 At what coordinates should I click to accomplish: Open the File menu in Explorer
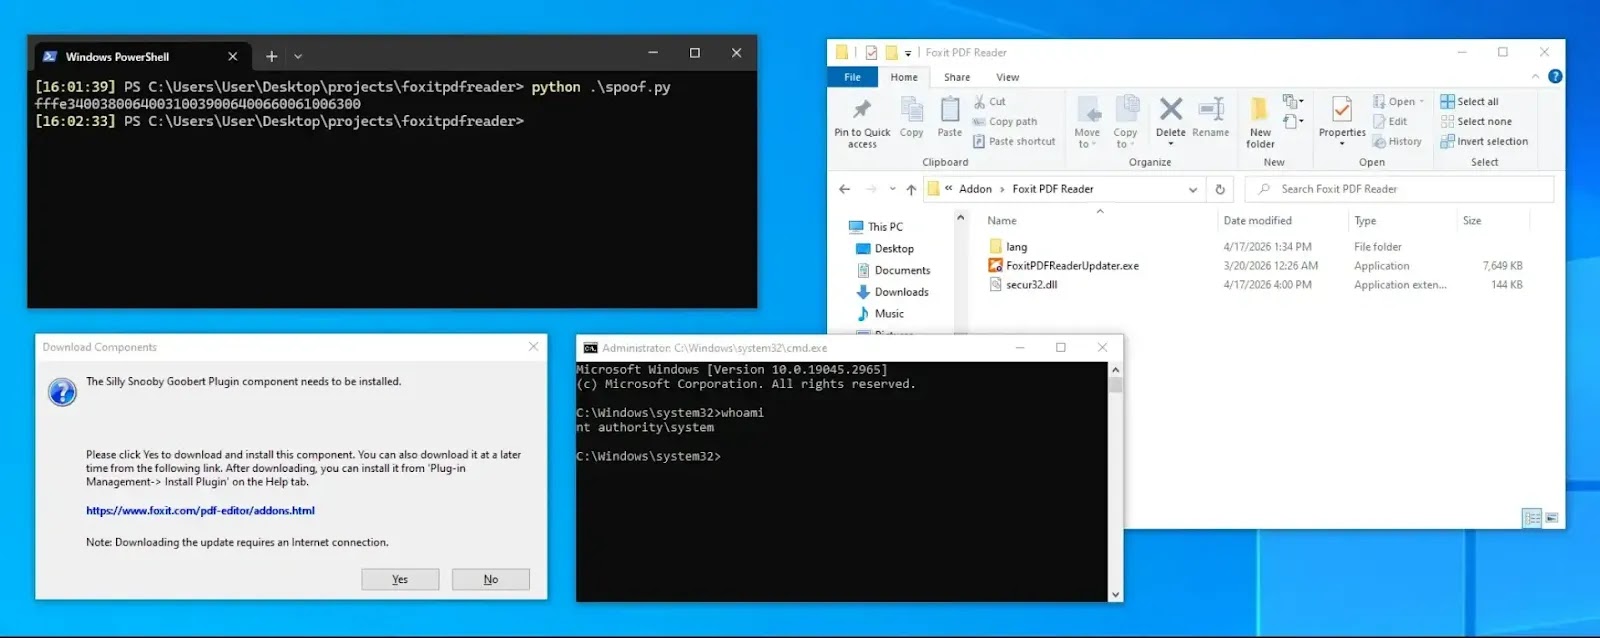[852, 77]
